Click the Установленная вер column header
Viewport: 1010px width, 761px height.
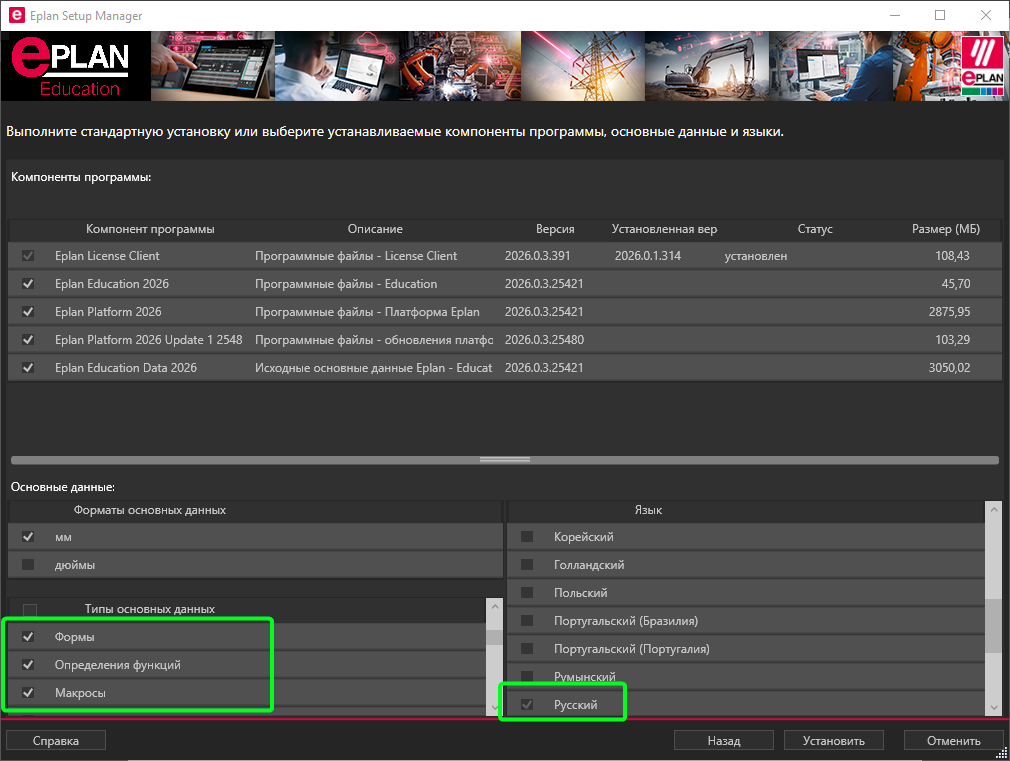coord(664,229)
